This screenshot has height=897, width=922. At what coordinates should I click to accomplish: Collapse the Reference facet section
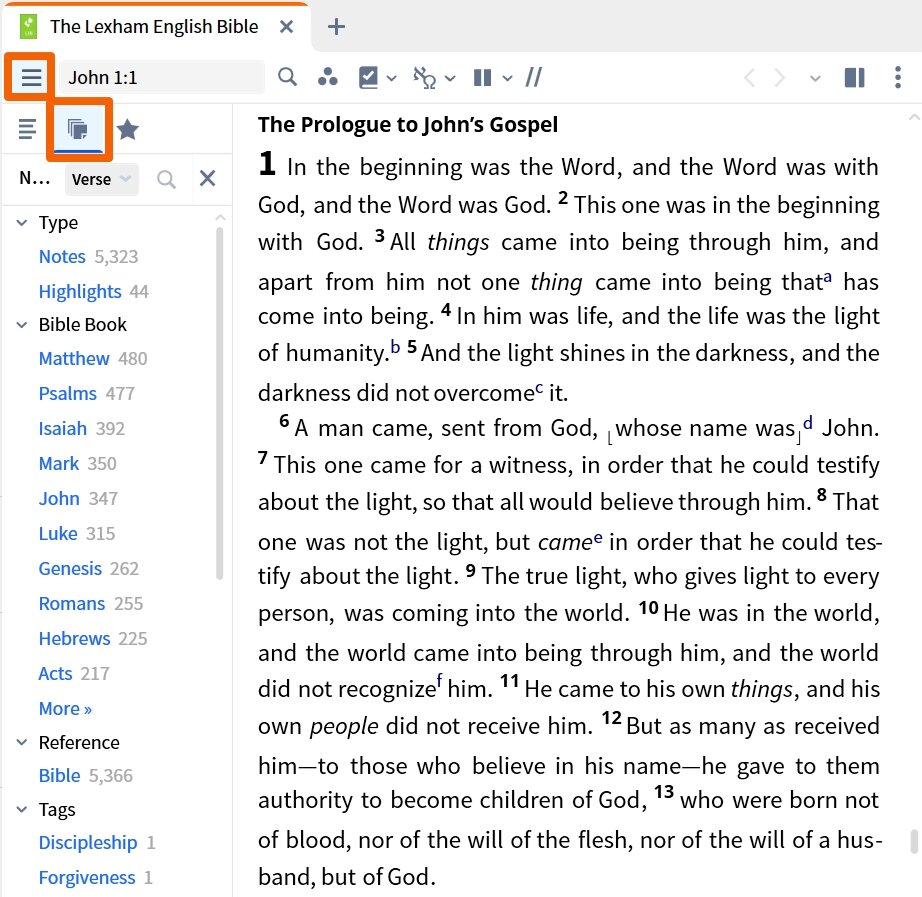(22, 742)
